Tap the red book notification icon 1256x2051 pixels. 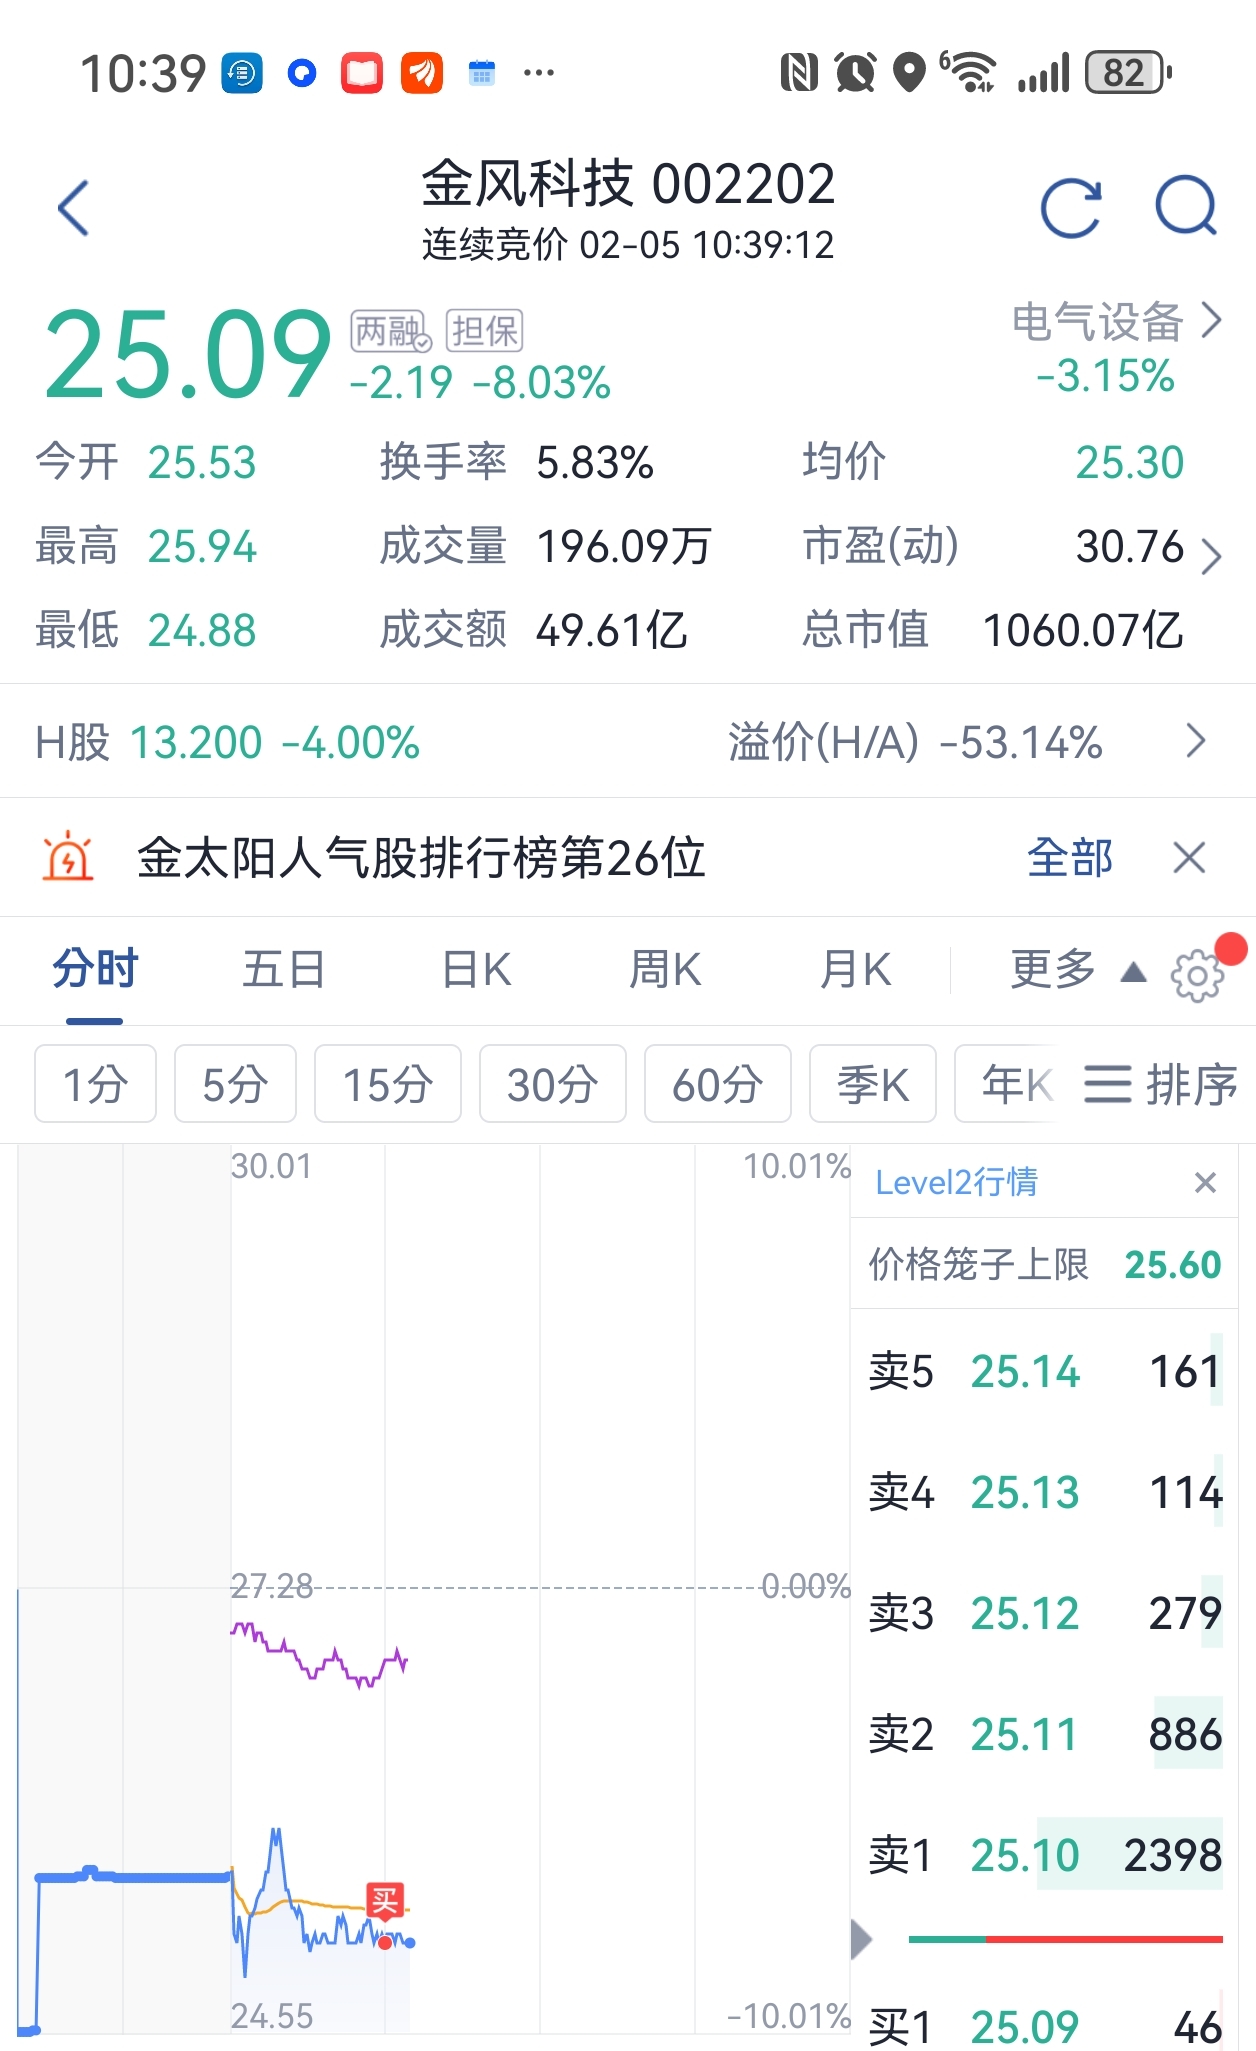click(362, 73)
